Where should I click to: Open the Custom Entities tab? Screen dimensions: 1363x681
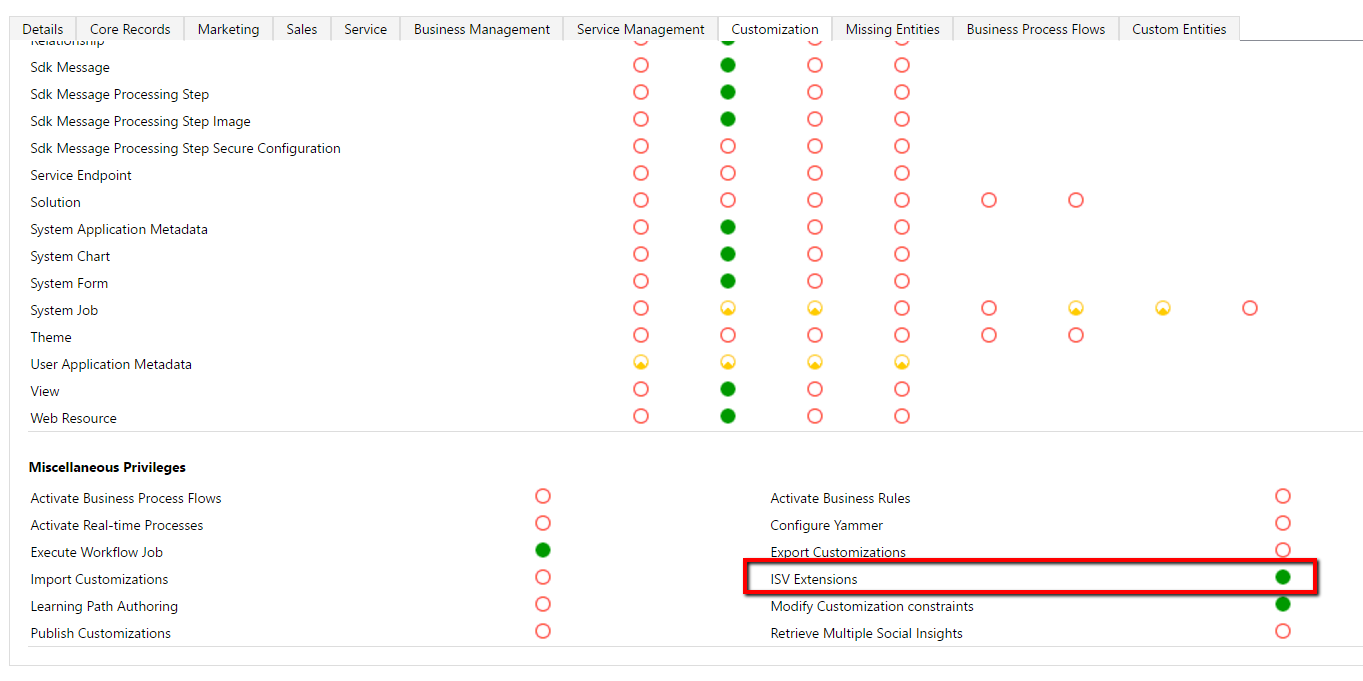pos(1178,29)
